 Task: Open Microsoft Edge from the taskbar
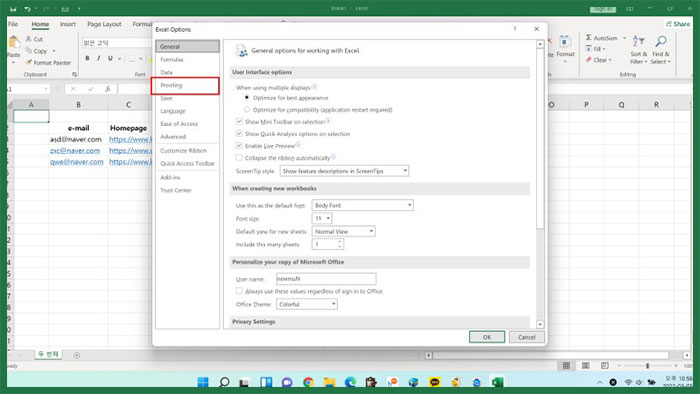click(x=350, y=382)
